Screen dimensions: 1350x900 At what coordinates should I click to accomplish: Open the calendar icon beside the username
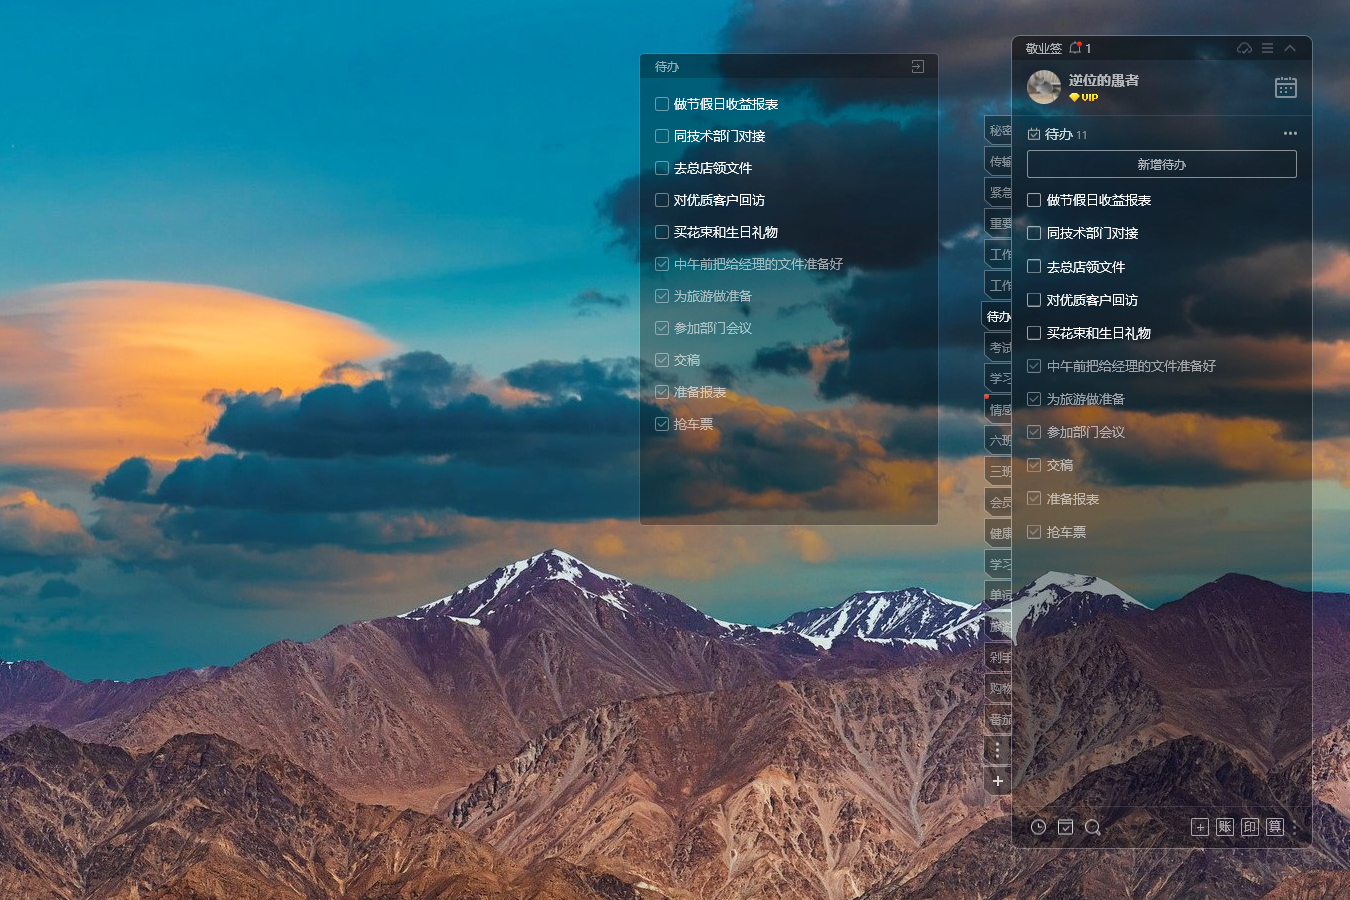[1285, 88]
